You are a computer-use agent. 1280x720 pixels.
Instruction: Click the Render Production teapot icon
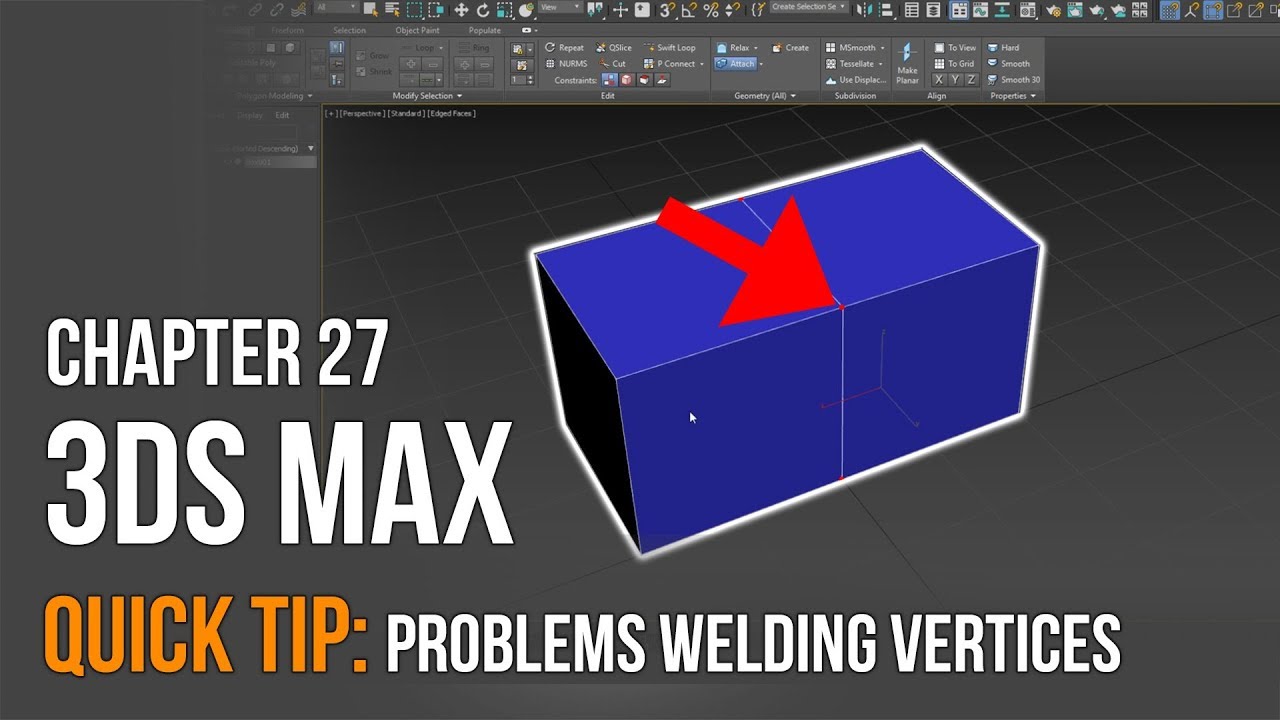click(1096, 9)
